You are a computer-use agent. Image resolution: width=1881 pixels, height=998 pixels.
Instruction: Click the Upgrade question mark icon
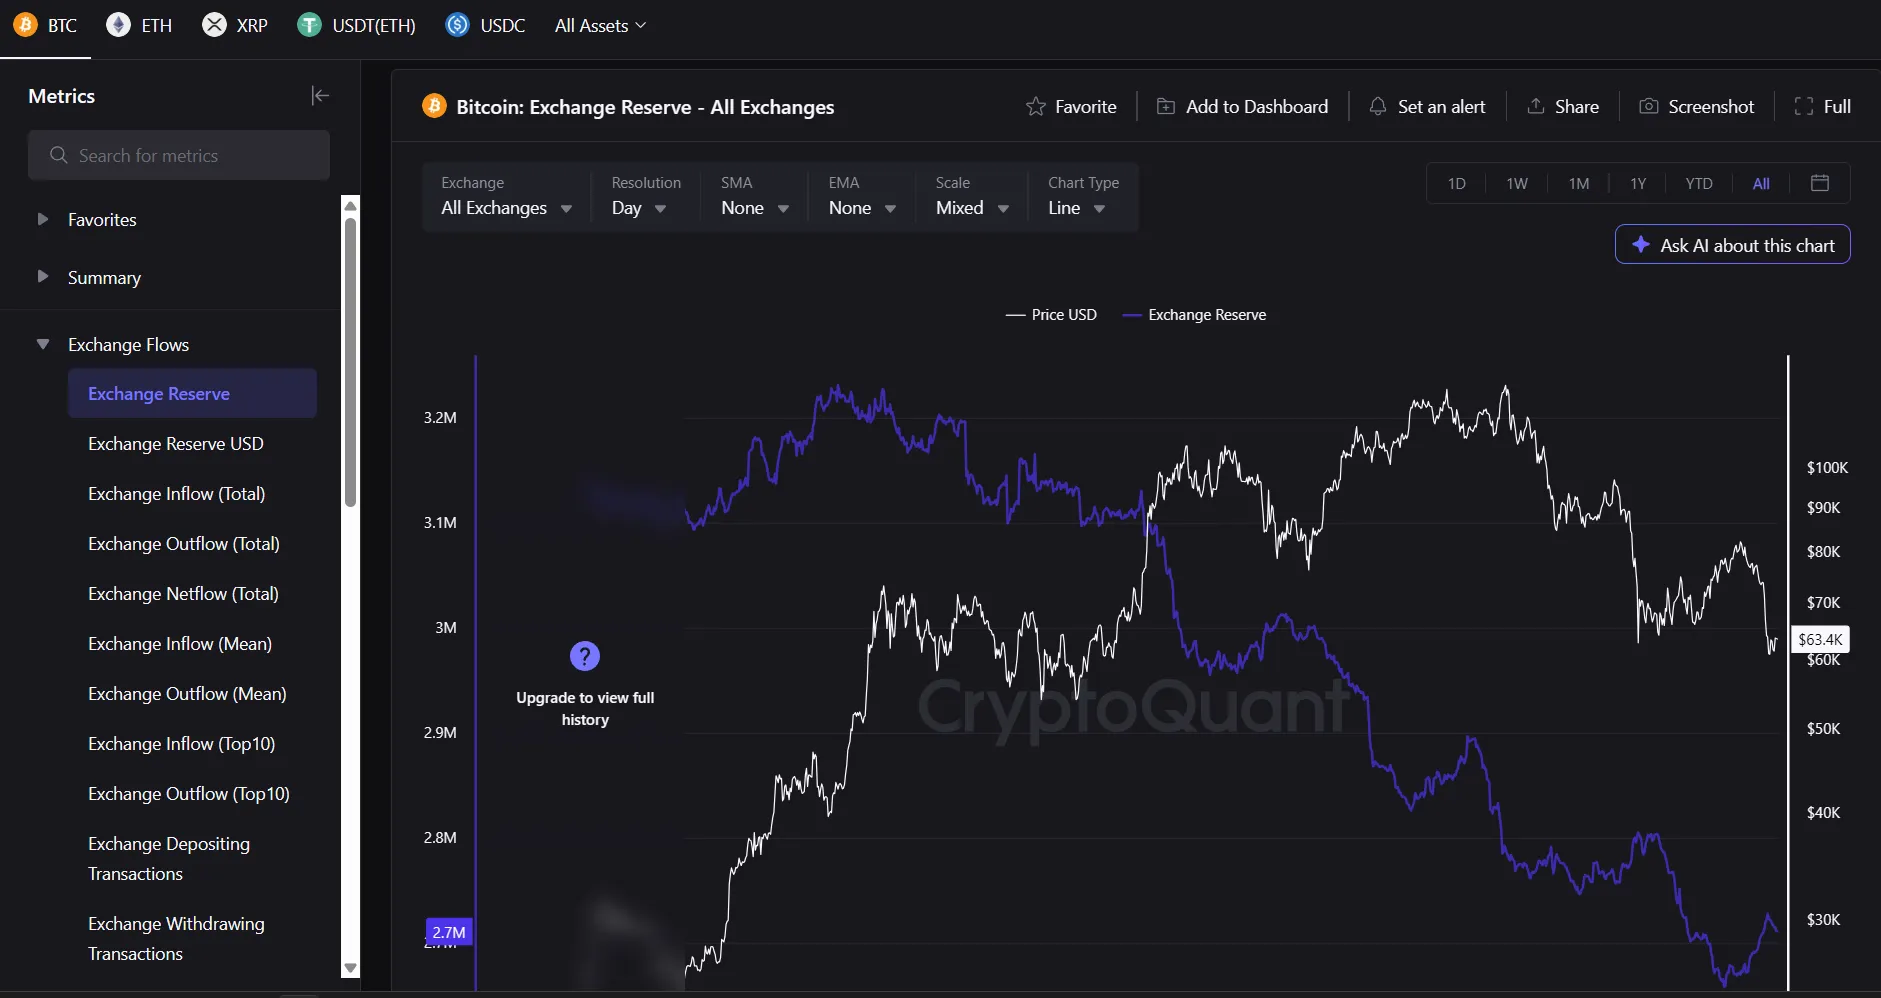(585, 656)
